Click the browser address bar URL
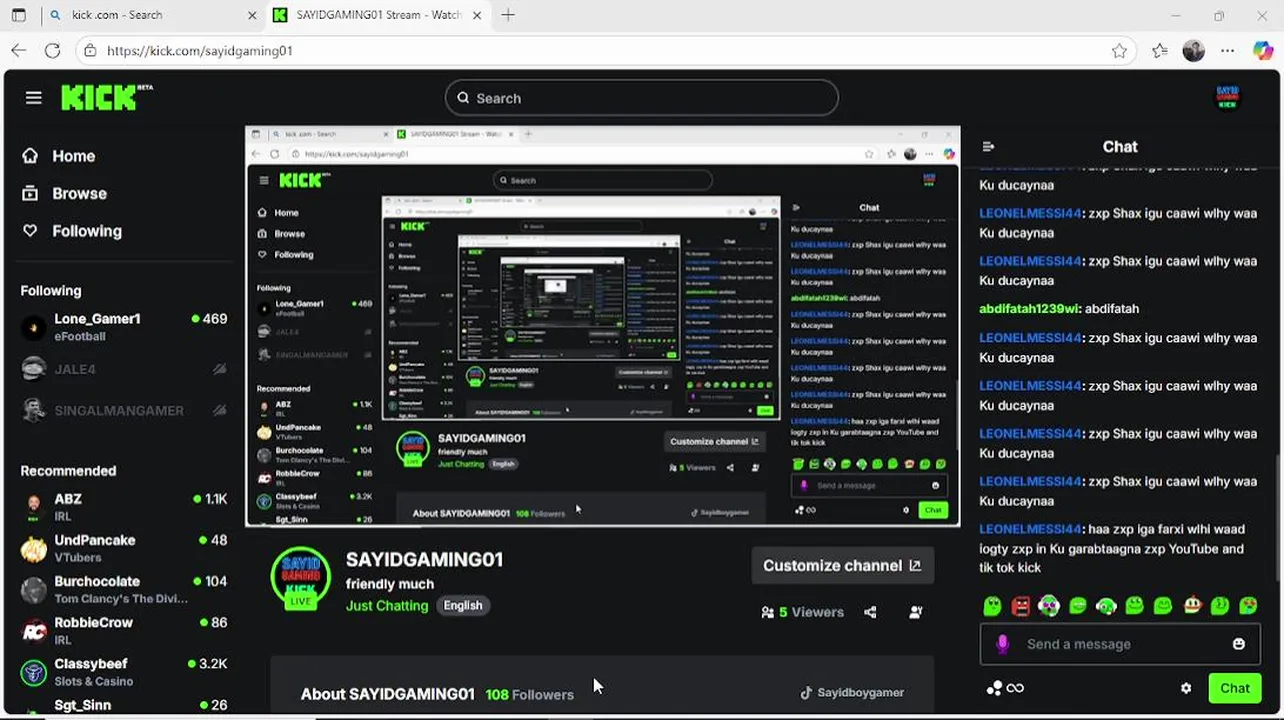 [199, 50]
